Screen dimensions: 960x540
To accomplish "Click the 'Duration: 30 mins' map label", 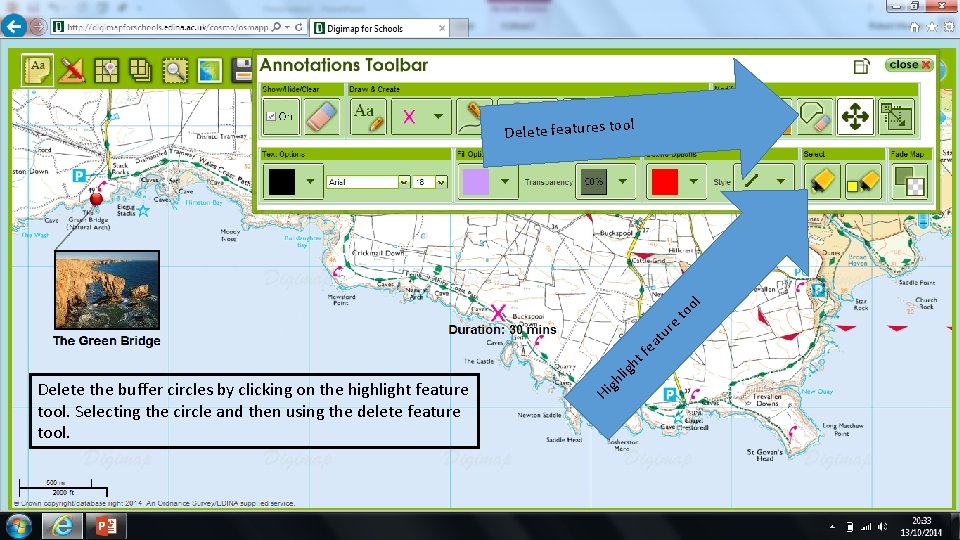I will pyautogui.click(x=502, y=329).
